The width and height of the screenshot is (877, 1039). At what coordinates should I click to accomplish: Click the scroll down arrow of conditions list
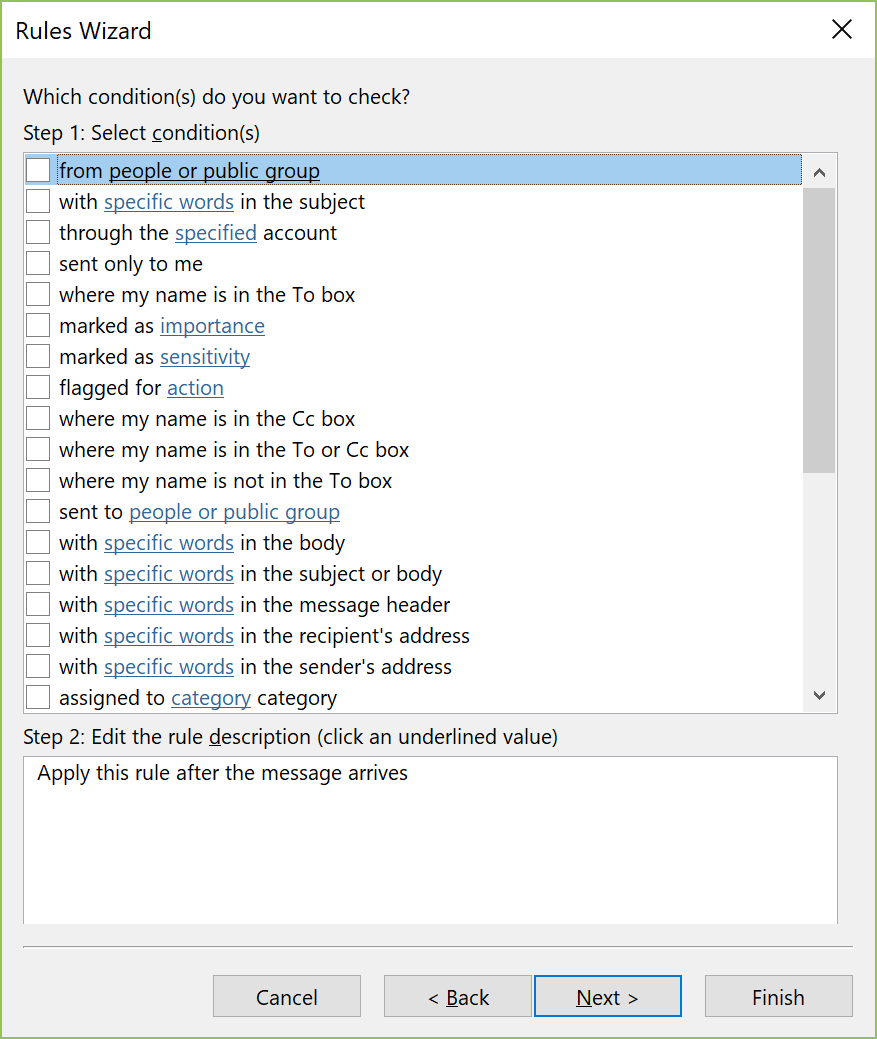click(x=819, y=695)
